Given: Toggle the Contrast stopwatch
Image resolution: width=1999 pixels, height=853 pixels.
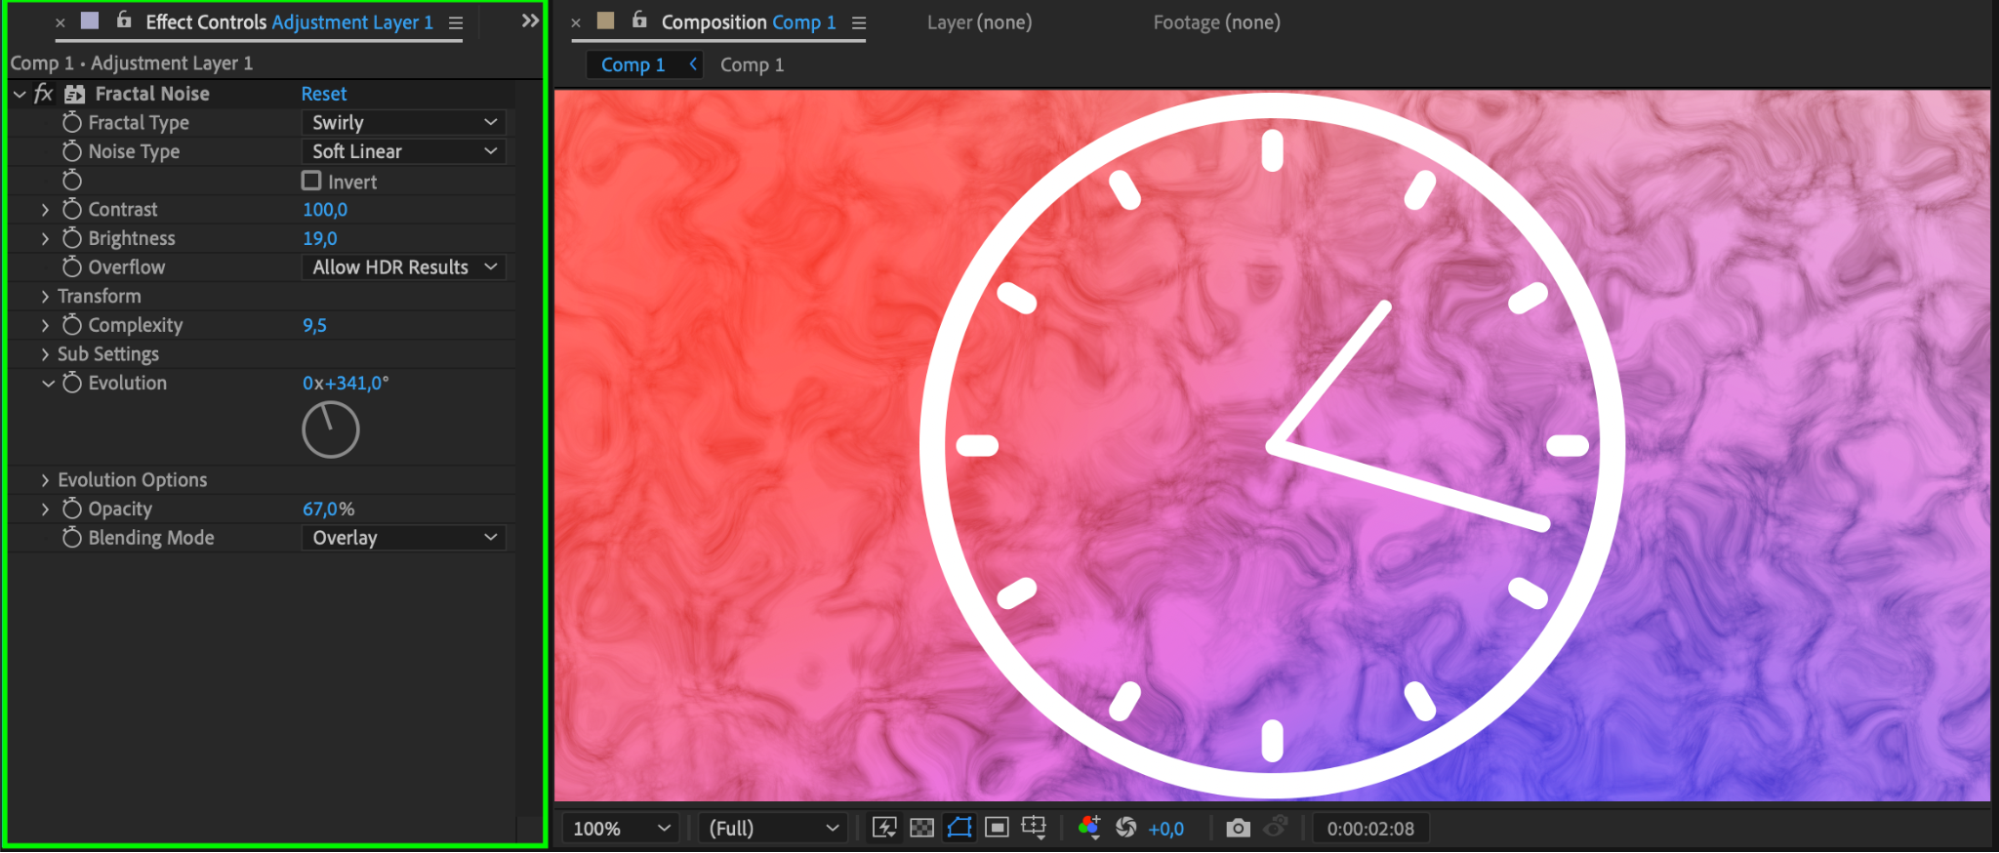Looking at the screenshot, I should [72, 209].
